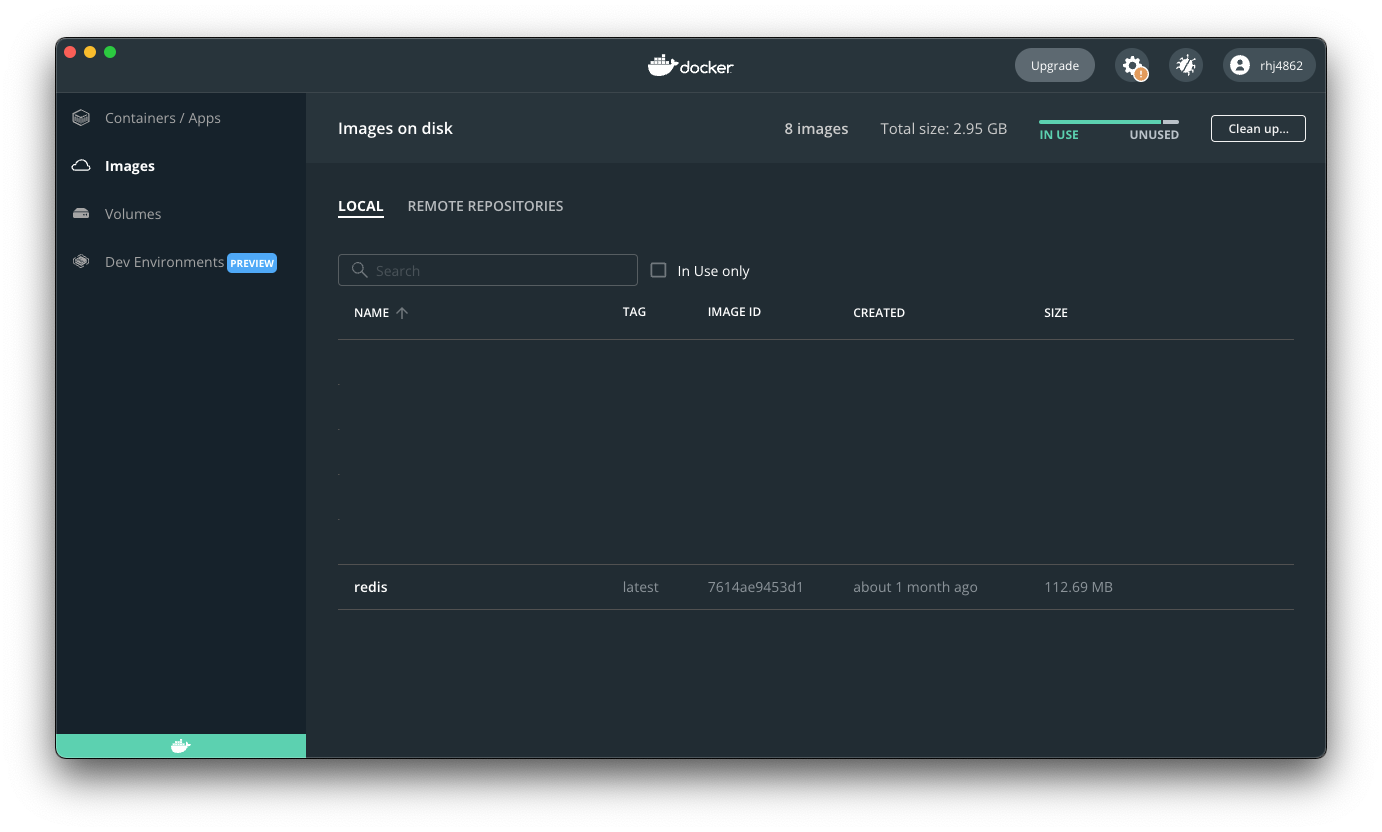This screenshot has height=832, width=1382.
Task: Open Containers / Apps section
Action: [x=163, y=118]
